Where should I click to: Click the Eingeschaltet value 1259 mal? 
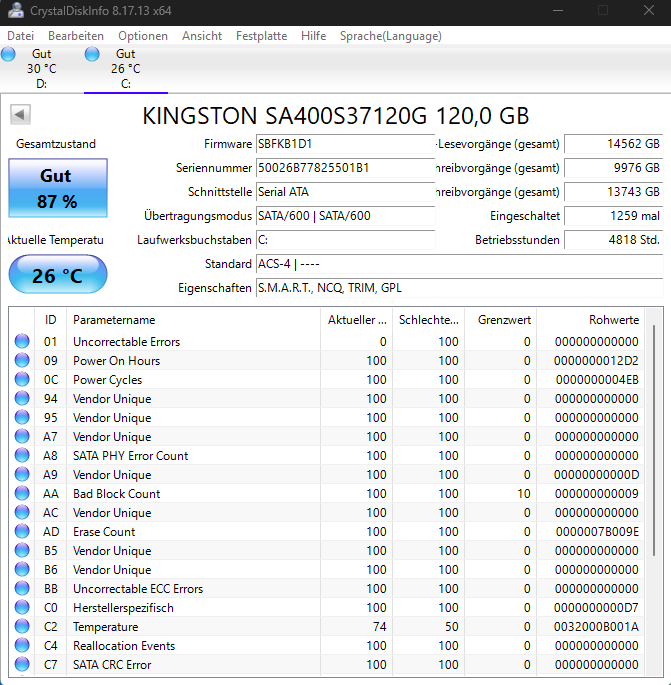point(613,216)
